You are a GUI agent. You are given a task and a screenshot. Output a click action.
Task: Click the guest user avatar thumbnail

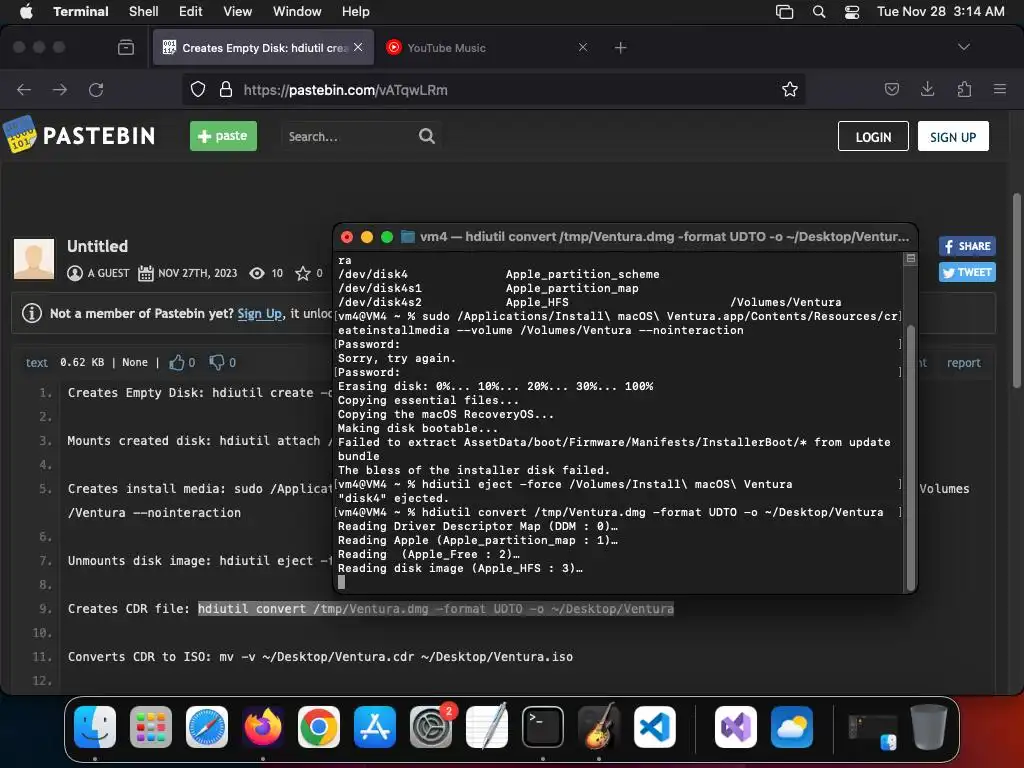coord(34,259)
